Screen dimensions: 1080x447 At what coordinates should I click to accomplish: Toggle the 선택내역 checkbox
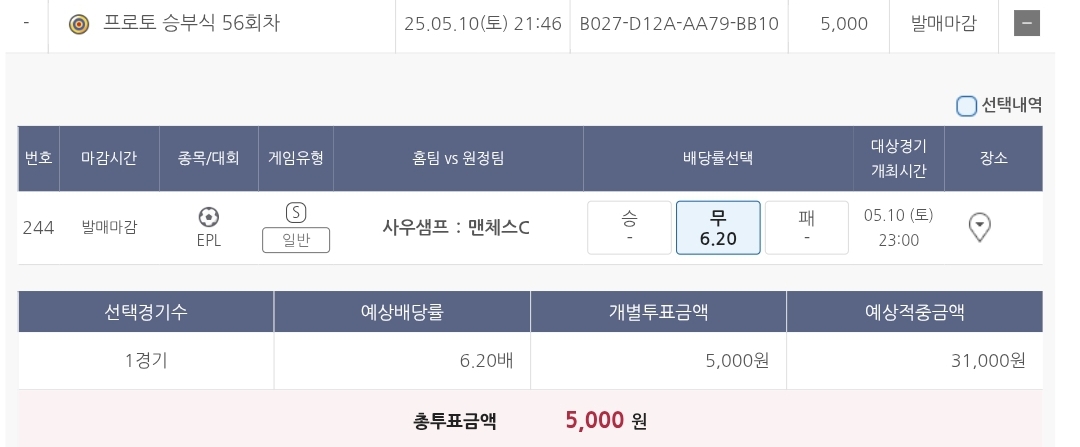click(x=966, y=106)
